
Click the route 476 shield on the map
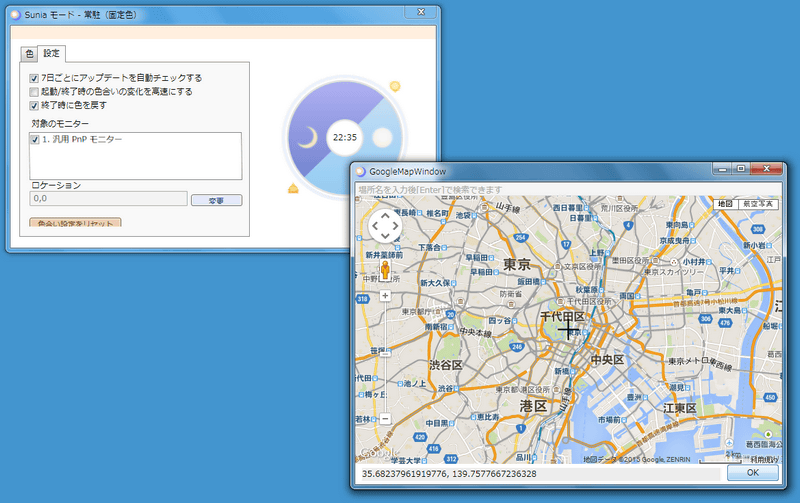(725, 322)
